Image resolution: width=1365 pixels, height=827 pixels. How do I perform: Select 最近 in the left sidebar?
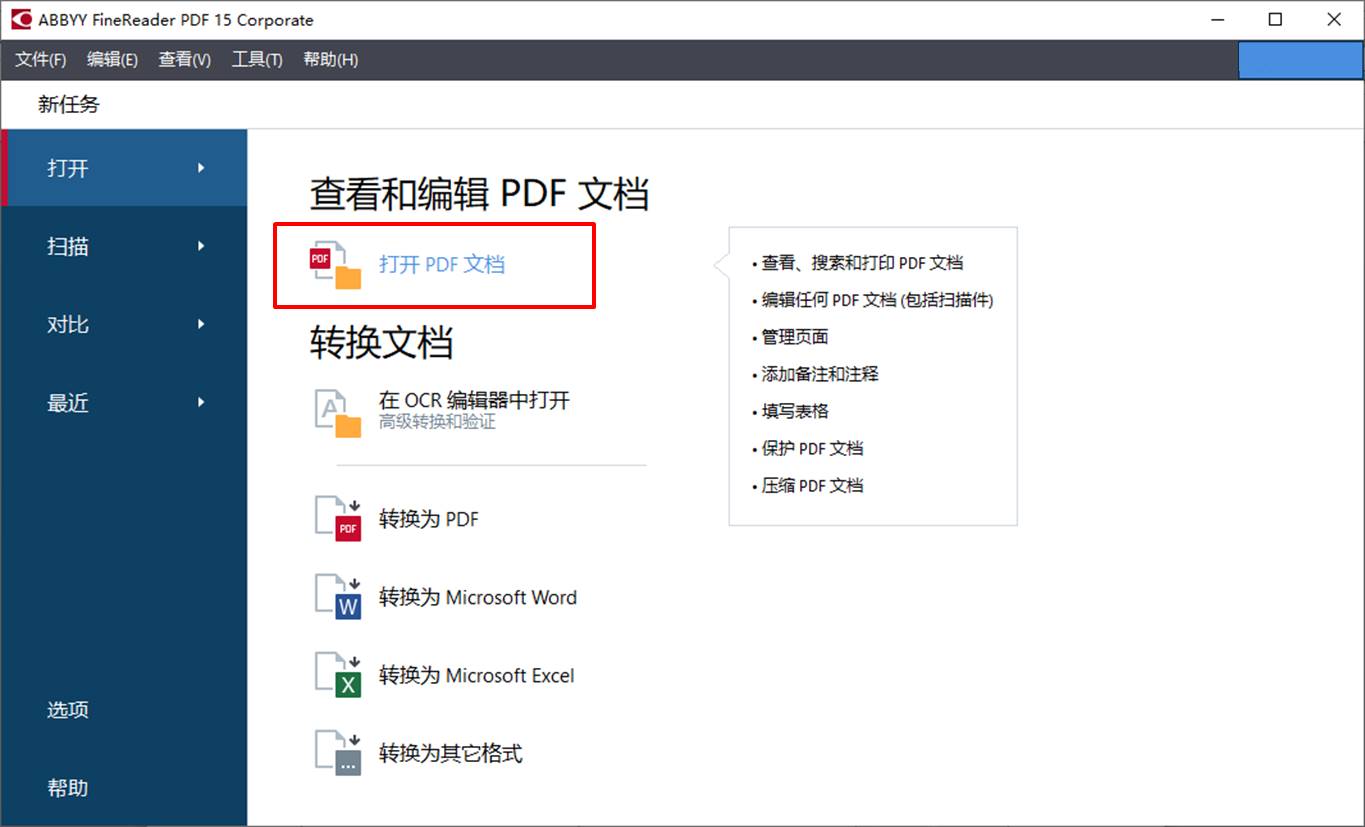click(x=124, y=402)
